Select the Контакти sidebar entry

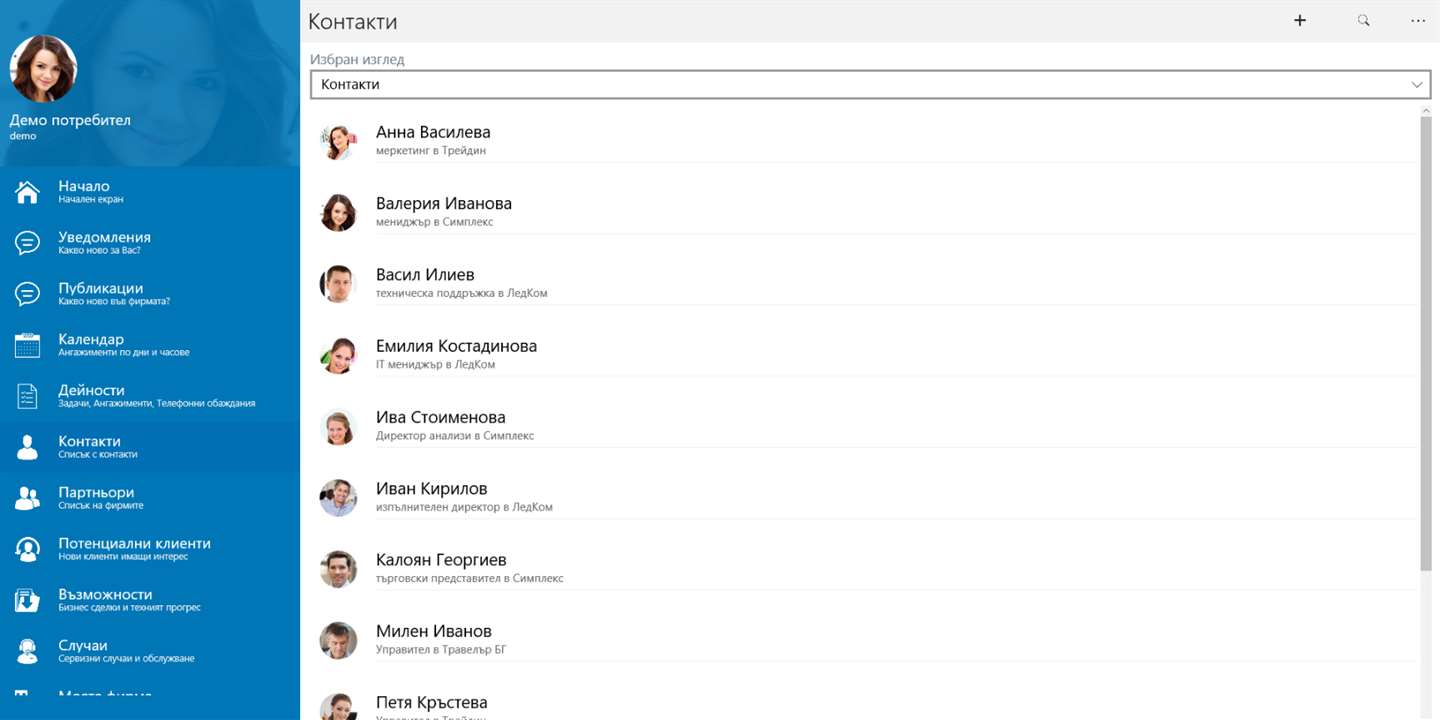tap(90, 446)
